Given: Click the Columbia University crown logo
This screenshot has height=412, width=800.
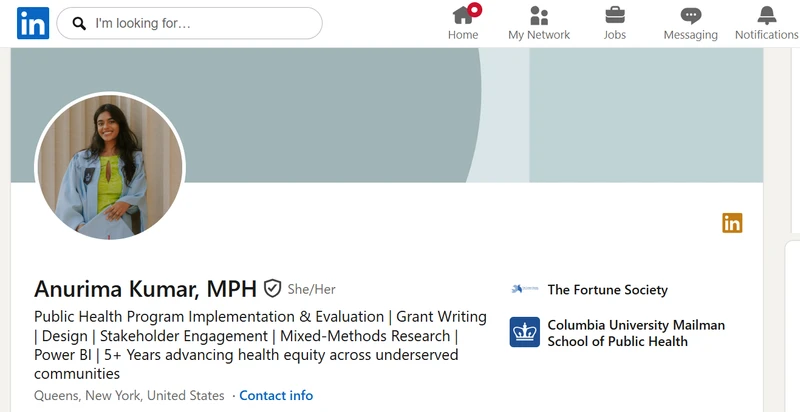Looking at the screenshot, I should tap(524, 332).
